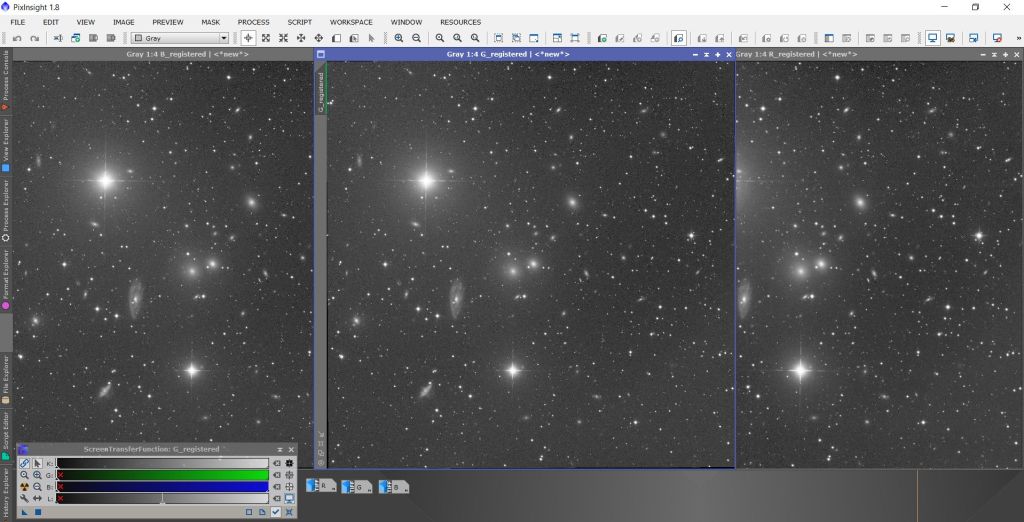Open the PROCESS menu

pyautogui.click(x=253, y=22)
